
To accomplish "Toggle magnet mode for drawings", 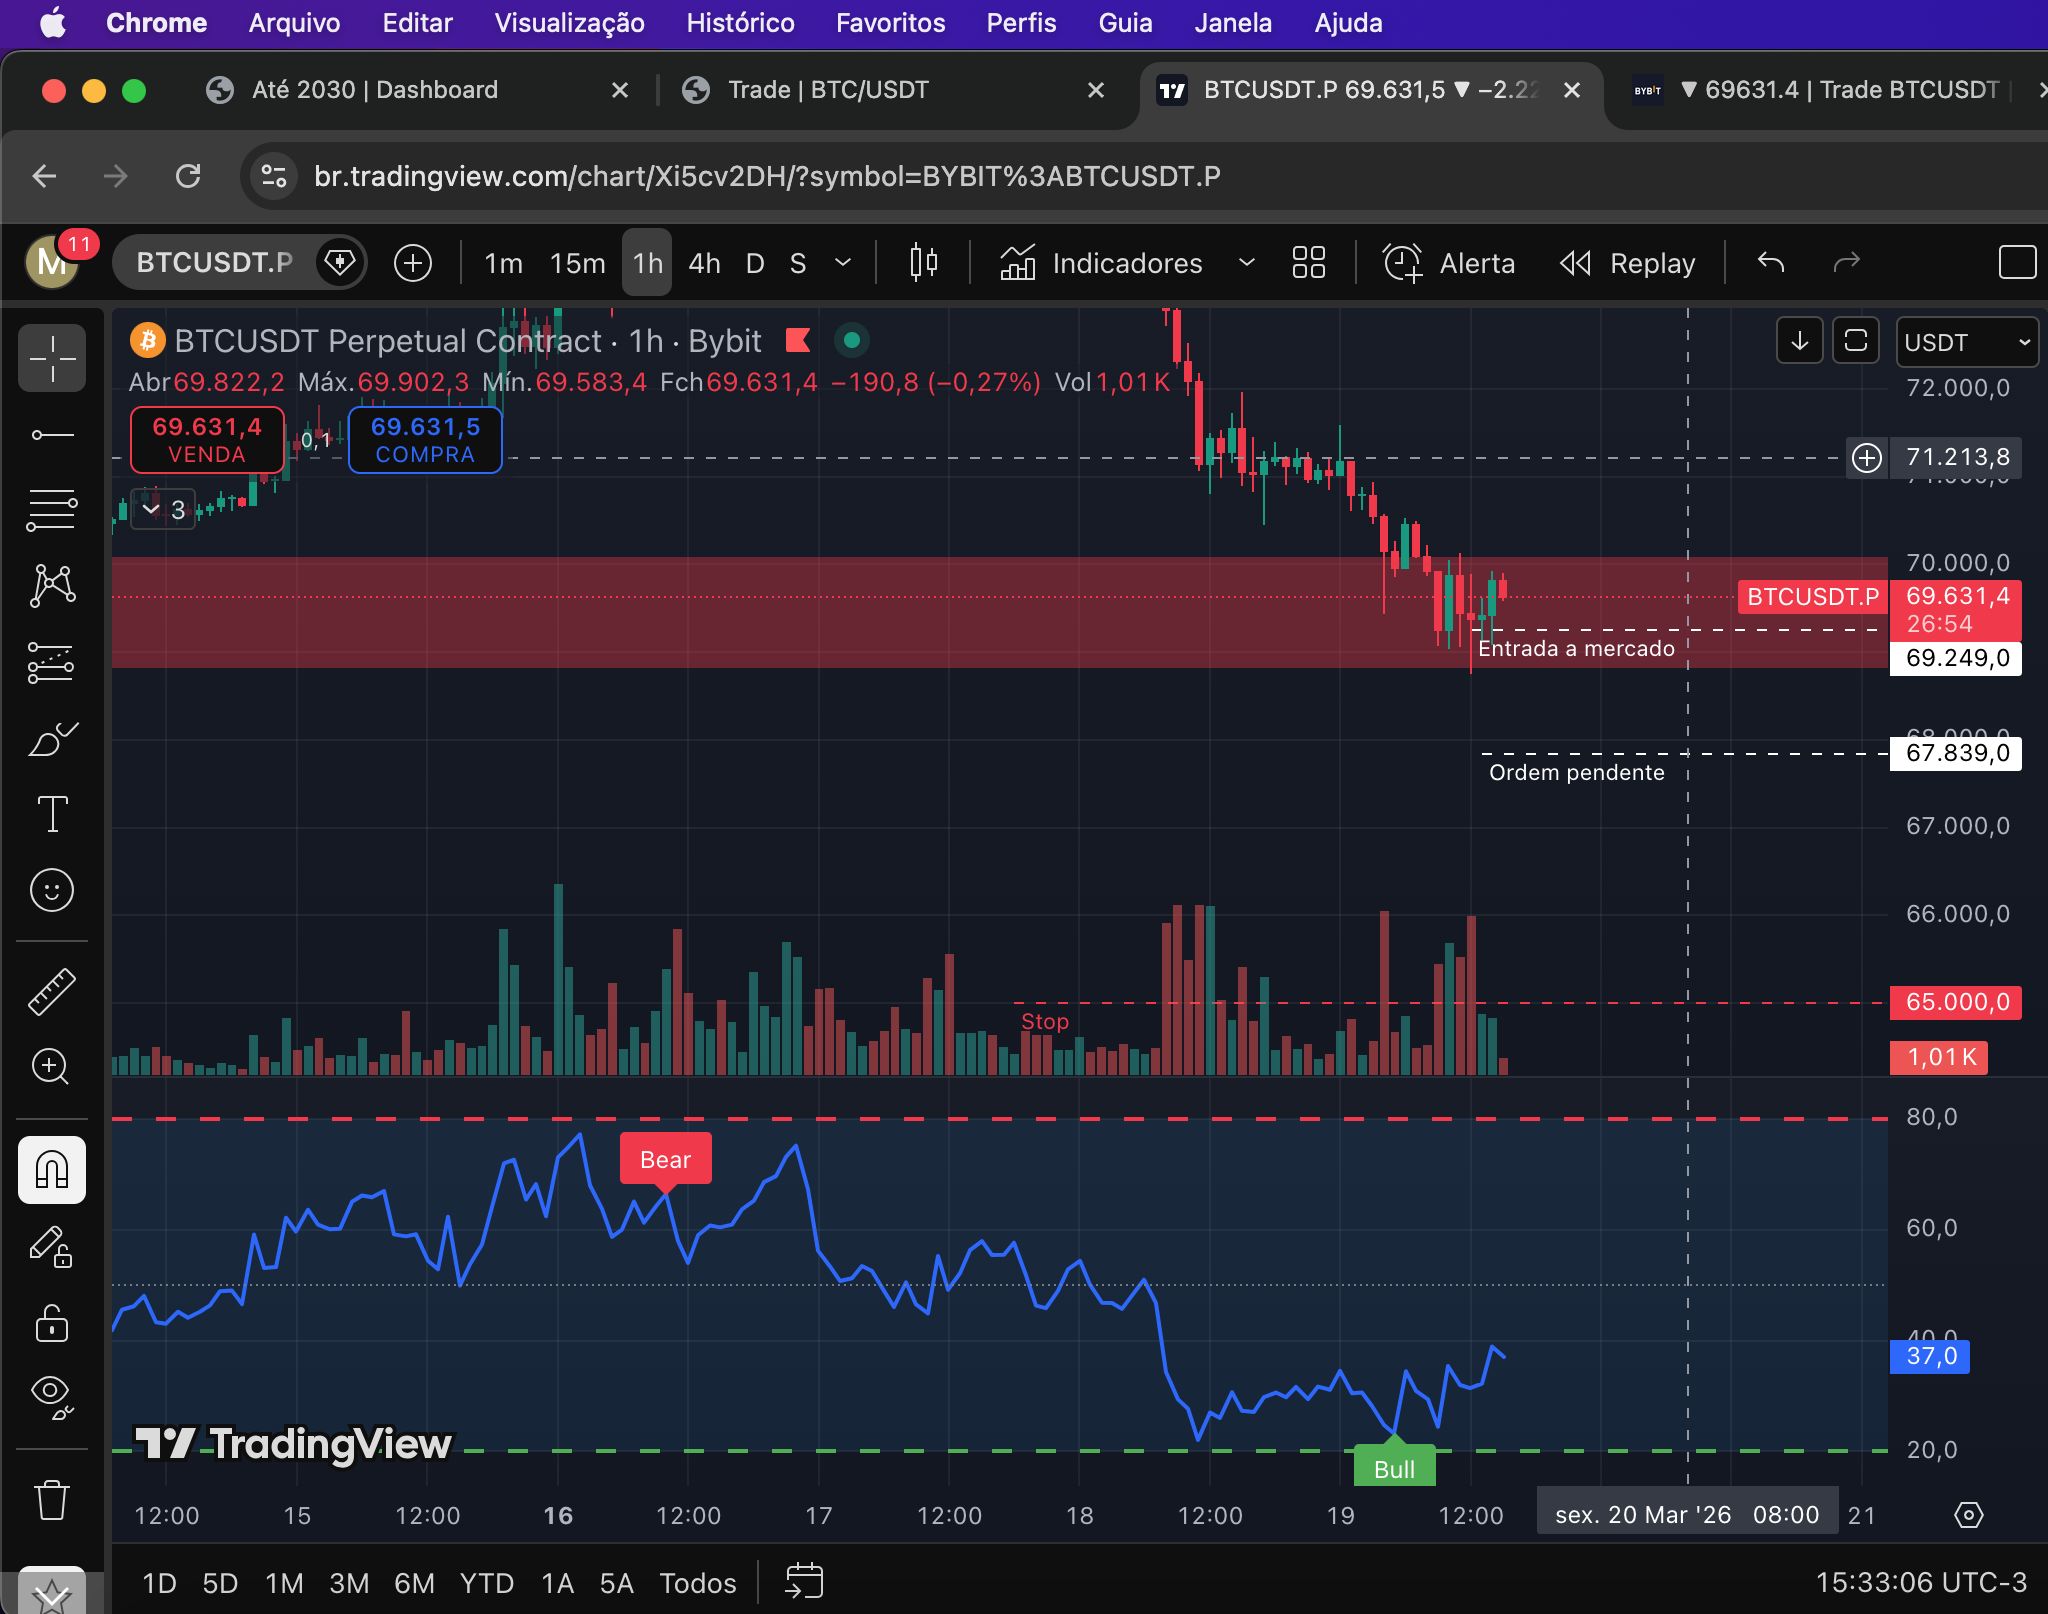I will click(x=52, y=1170).
